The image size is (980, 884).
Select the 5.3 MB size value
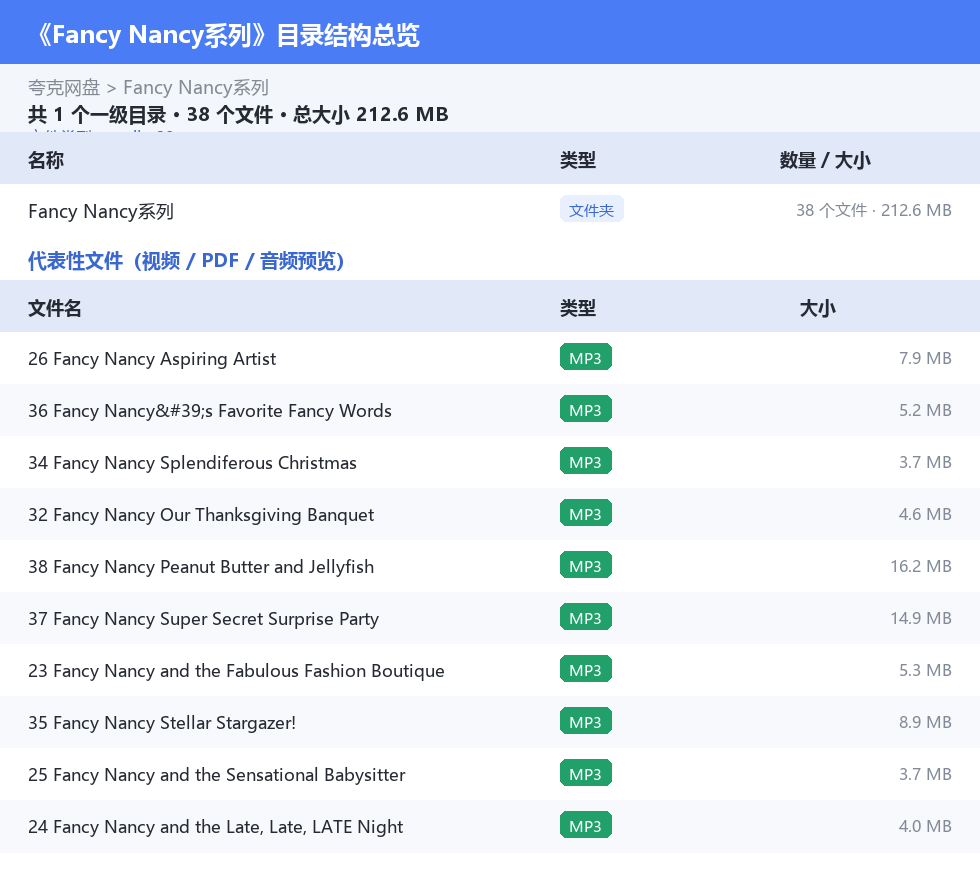point(925,670)
